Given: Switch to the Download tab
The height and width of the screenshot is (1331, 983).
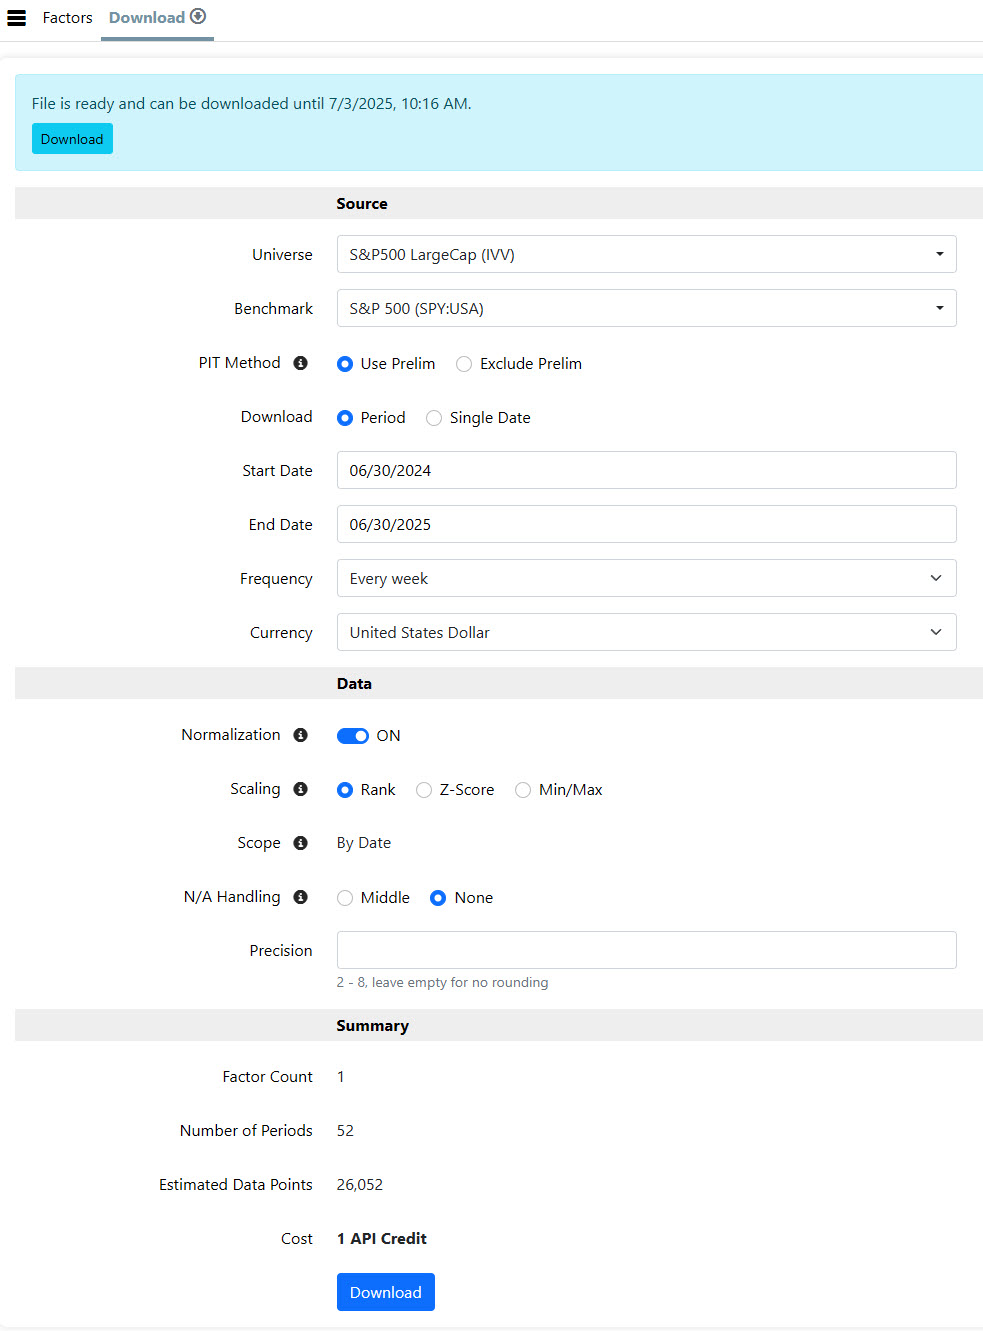Looking at the screenshot, I should click(x=157, y=18).
